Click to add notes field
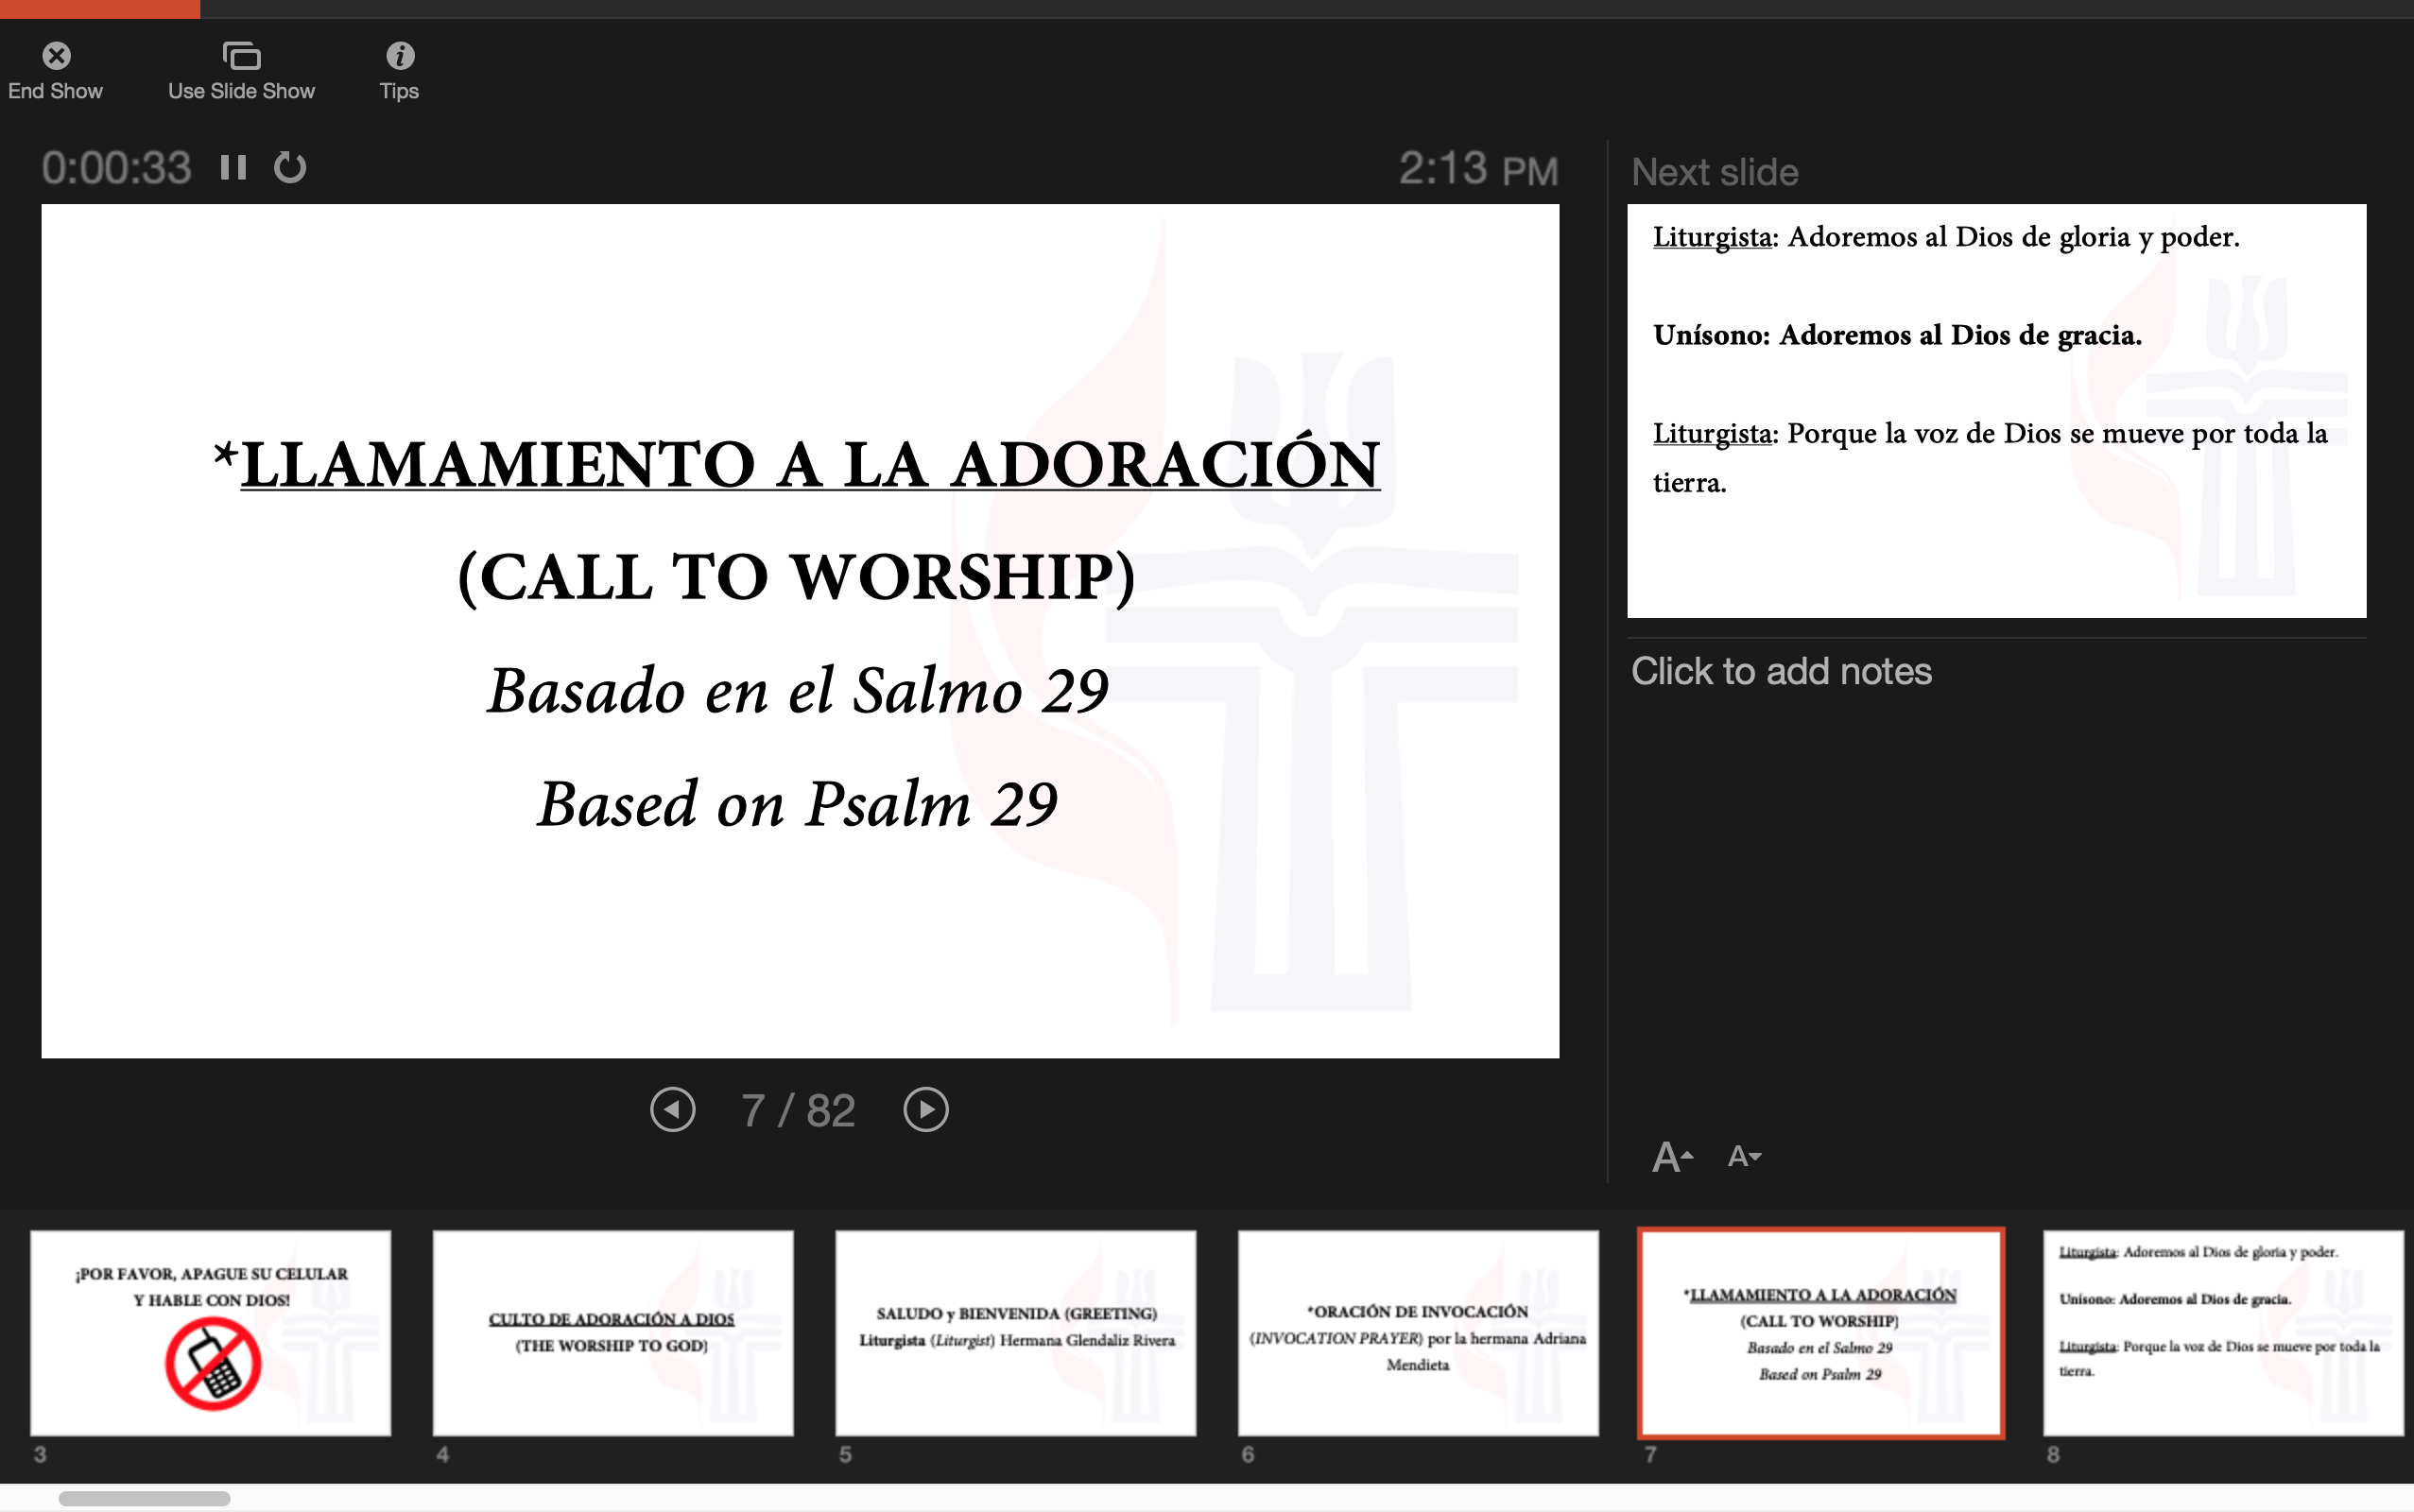This screenshot has width=2414, height=1512. click(x=1781, y=671)
